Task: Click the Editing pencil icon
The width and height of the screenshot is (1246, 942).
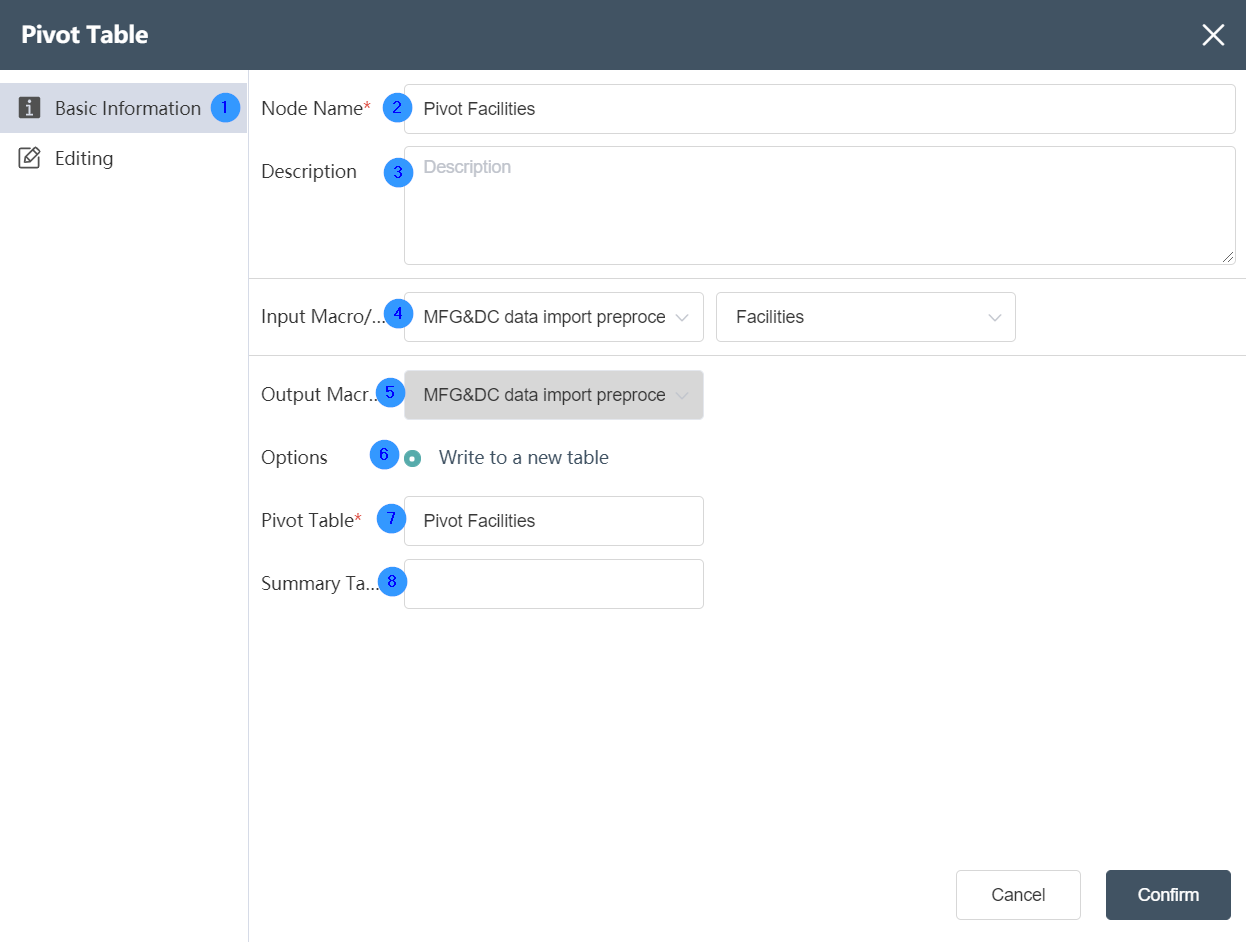Action: 30,158
